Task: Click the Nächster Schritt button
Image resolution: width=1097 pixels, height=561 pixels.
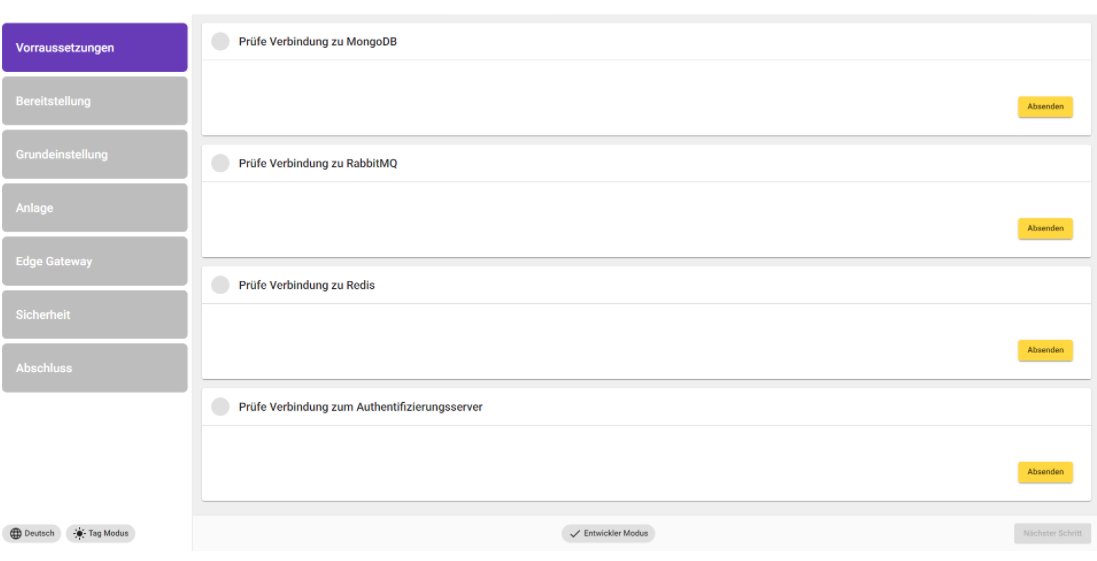Action: (1052, 534)
